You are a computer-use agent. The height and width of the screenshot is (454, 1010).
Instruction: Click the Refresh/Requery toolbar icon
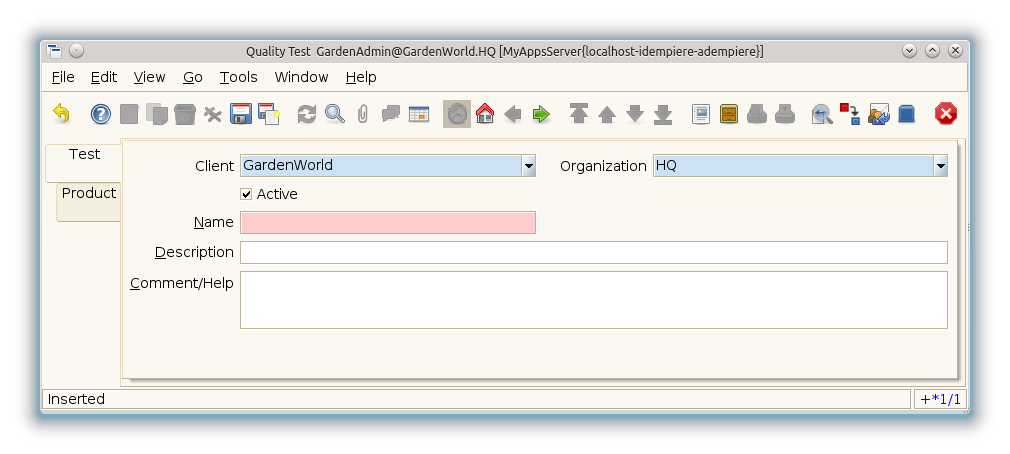pos(307,114)
